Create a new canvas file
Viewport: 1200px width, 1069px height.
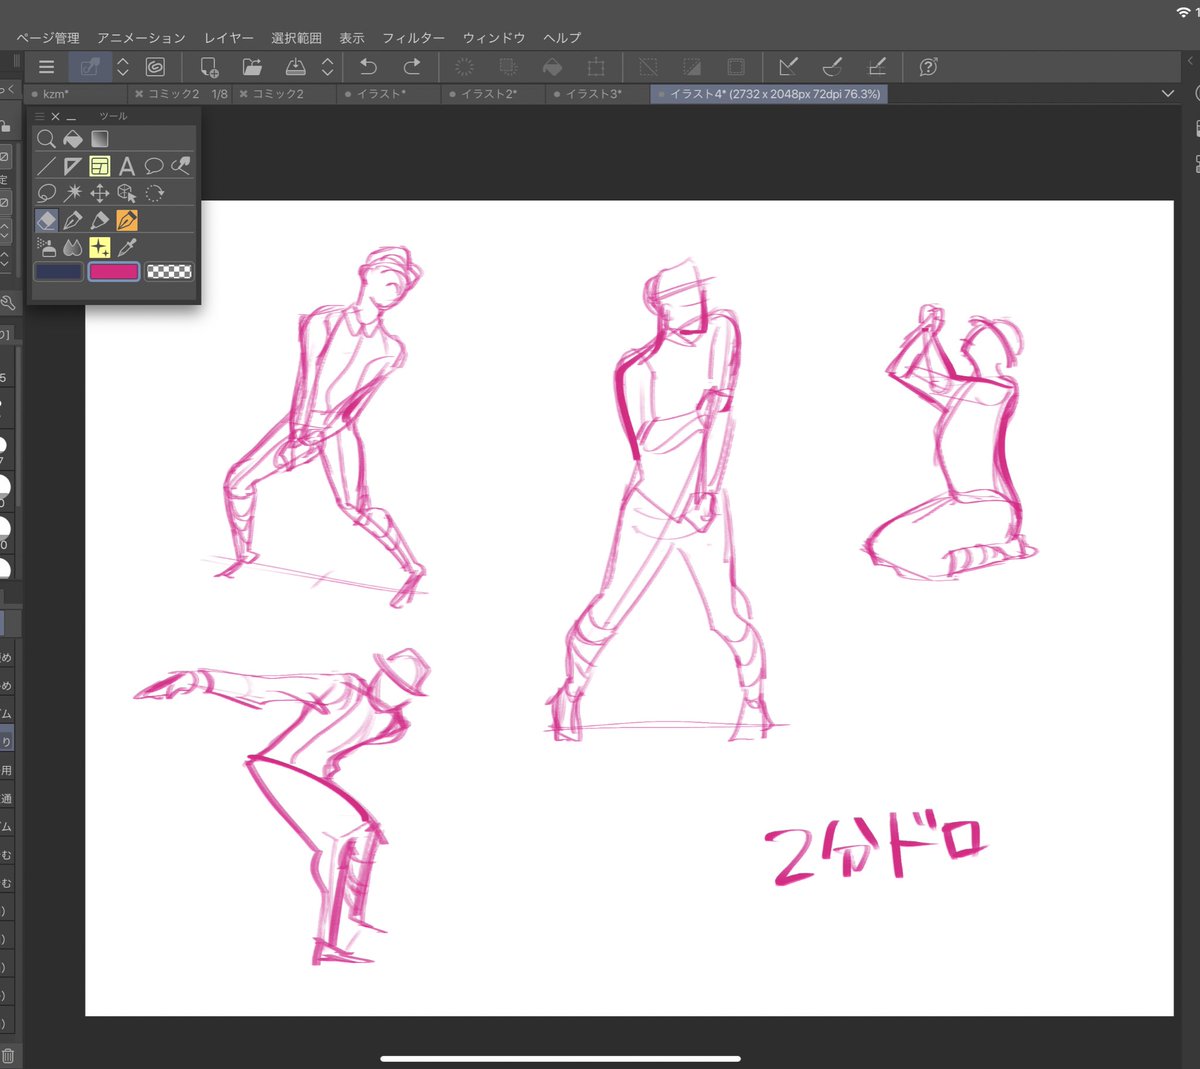click(x=209, y=67)
